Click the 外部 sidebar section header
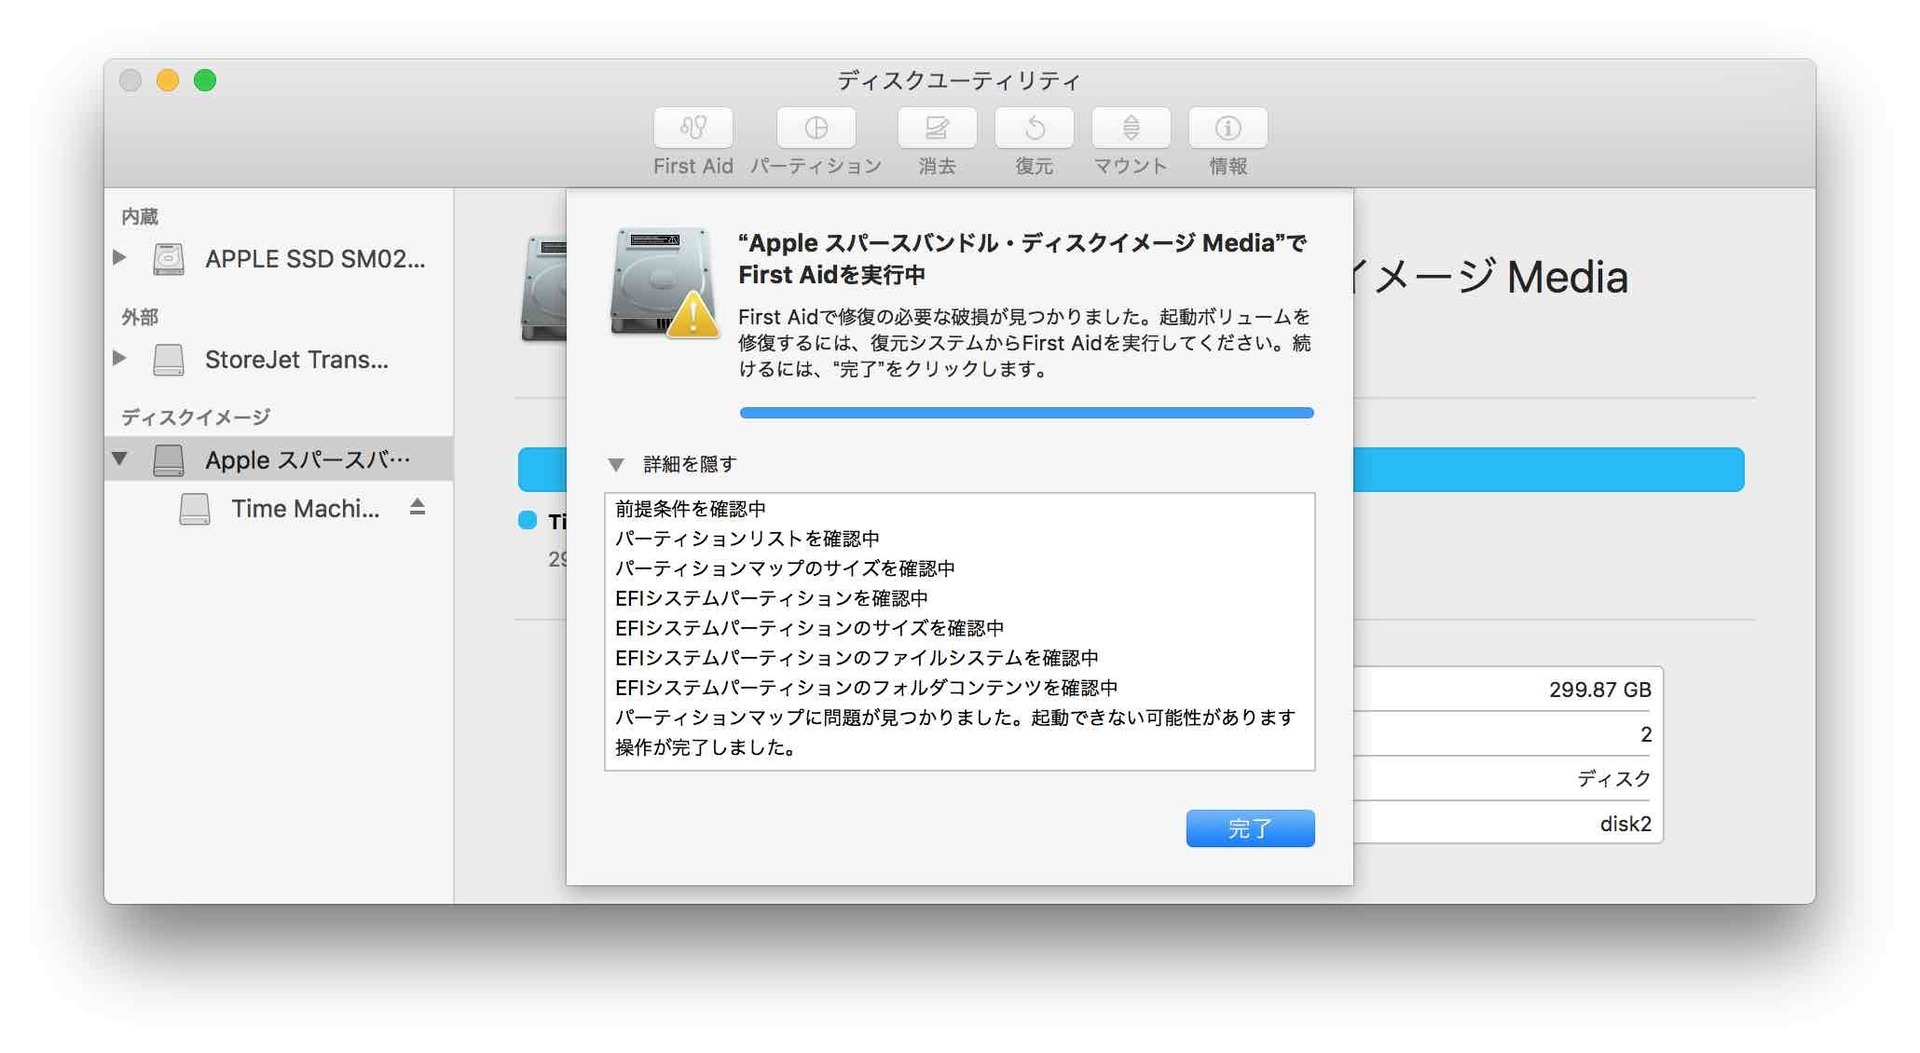The width and height of the screenshot is (1920, 1053). click(140, 316)
